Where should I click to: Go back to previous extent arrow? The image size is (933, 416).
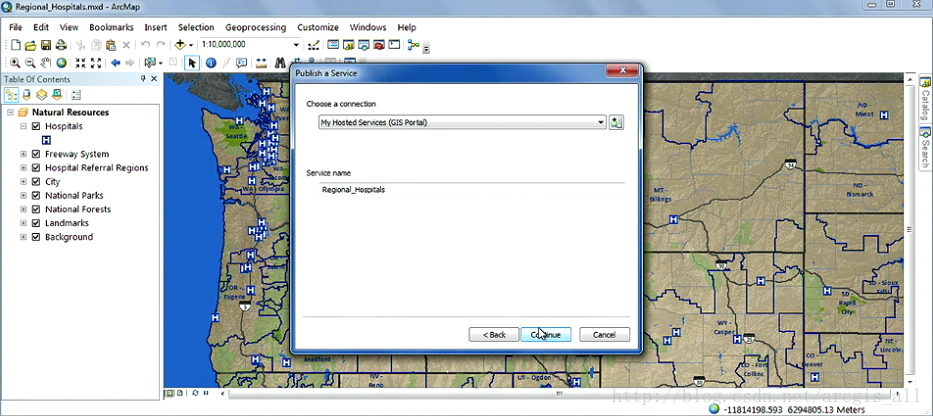click(115, 63)
